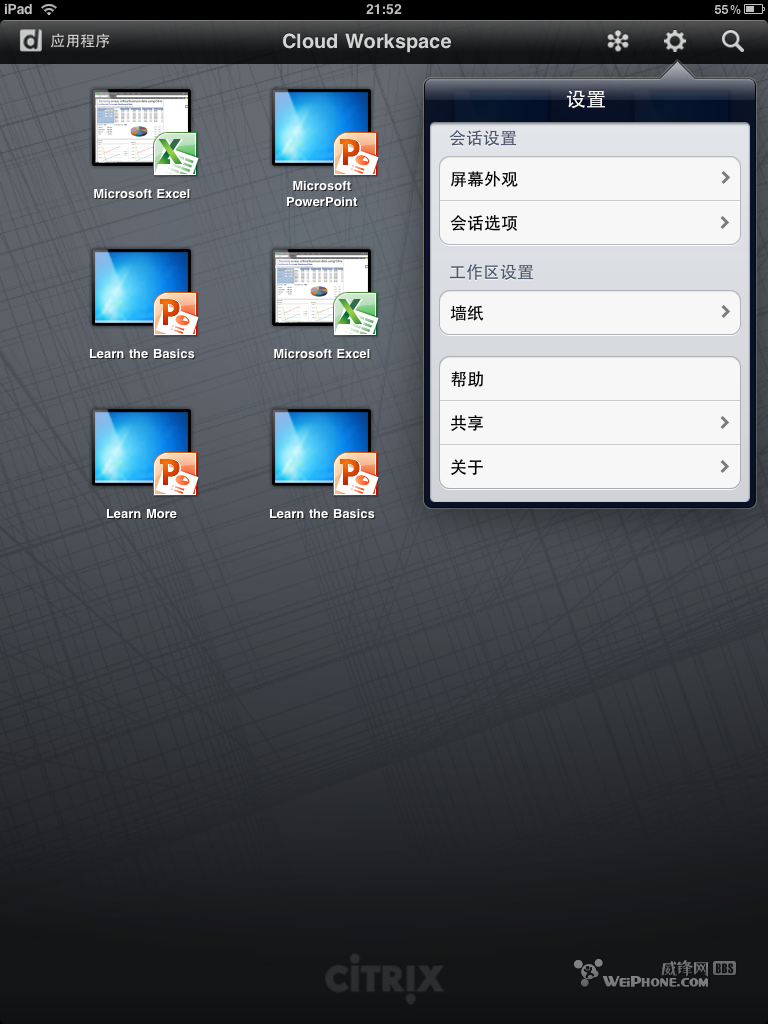Open 会话选项 settings row
Viewport: 768px width, 1024px height.
click(590, 223)
